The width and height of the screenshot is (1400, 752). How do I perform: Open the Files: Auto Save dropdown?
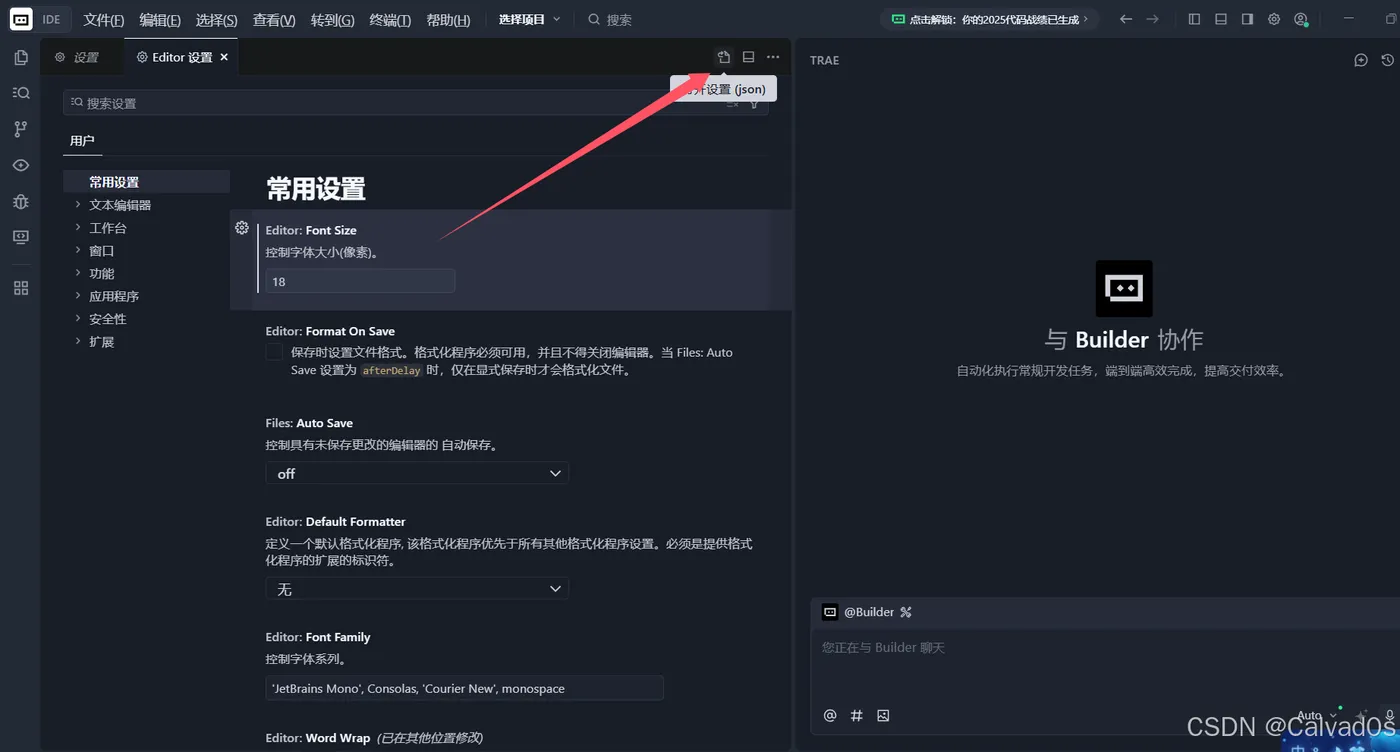click(x=417, y=473)
